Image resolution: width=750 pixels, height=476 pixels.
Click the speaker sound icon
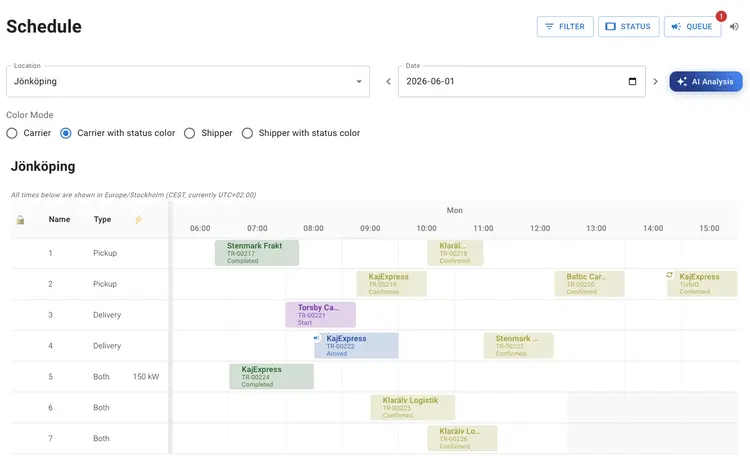[x=734, y=27]
